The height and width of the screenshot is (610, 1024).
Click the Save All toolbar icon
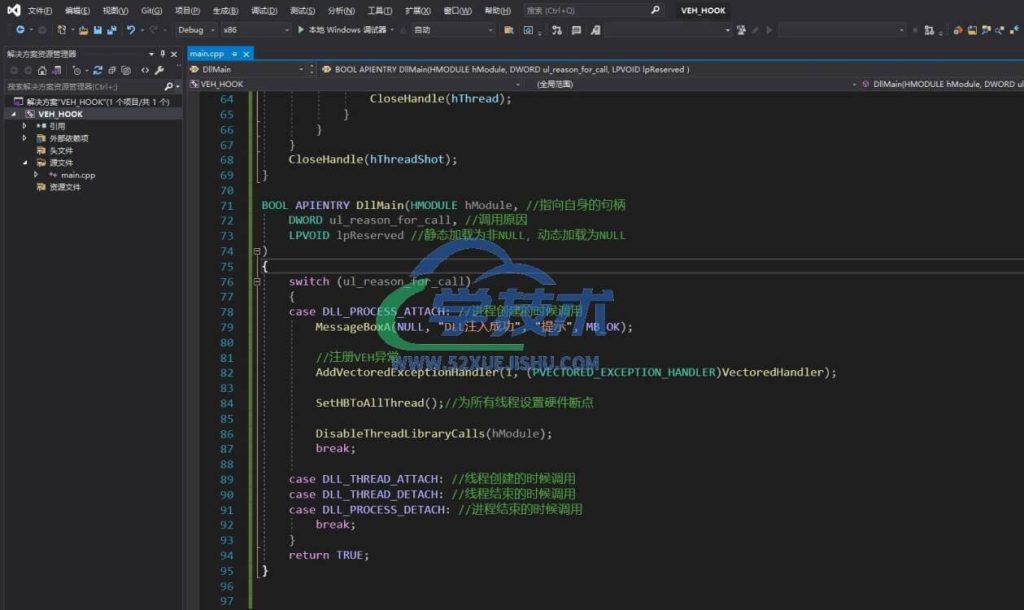tap(111, 30)
